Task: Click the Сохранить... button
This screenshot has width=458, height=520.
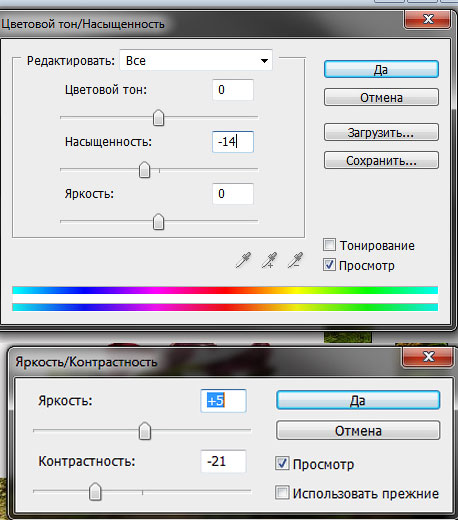Action: point(381,160)
